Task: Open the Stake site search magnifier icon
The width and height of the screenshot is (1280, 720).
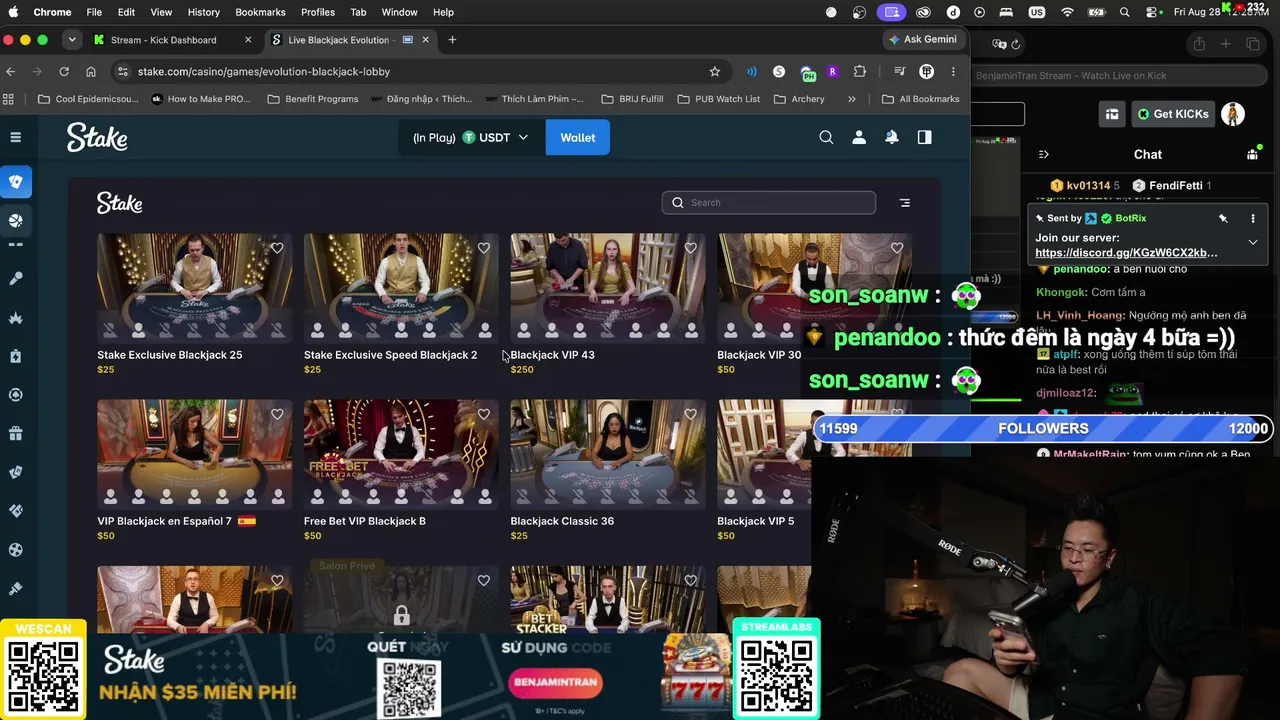Action: pyautogui.click(x=826, y=138)
